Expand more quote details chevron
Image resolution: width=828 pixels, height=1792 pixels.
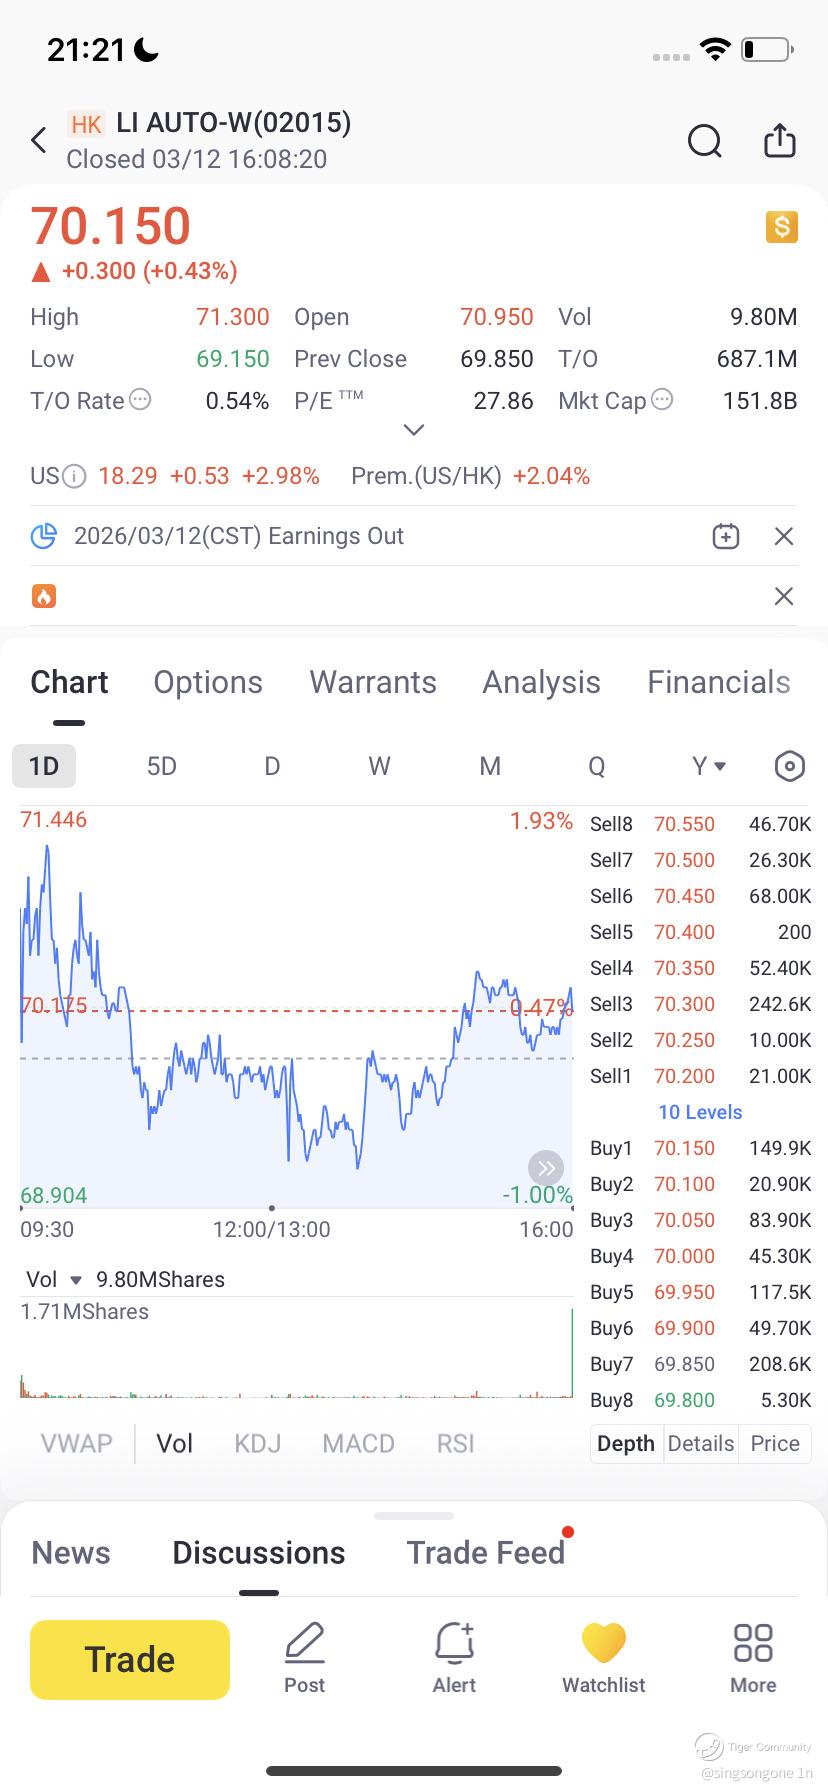tap(414, 430)
